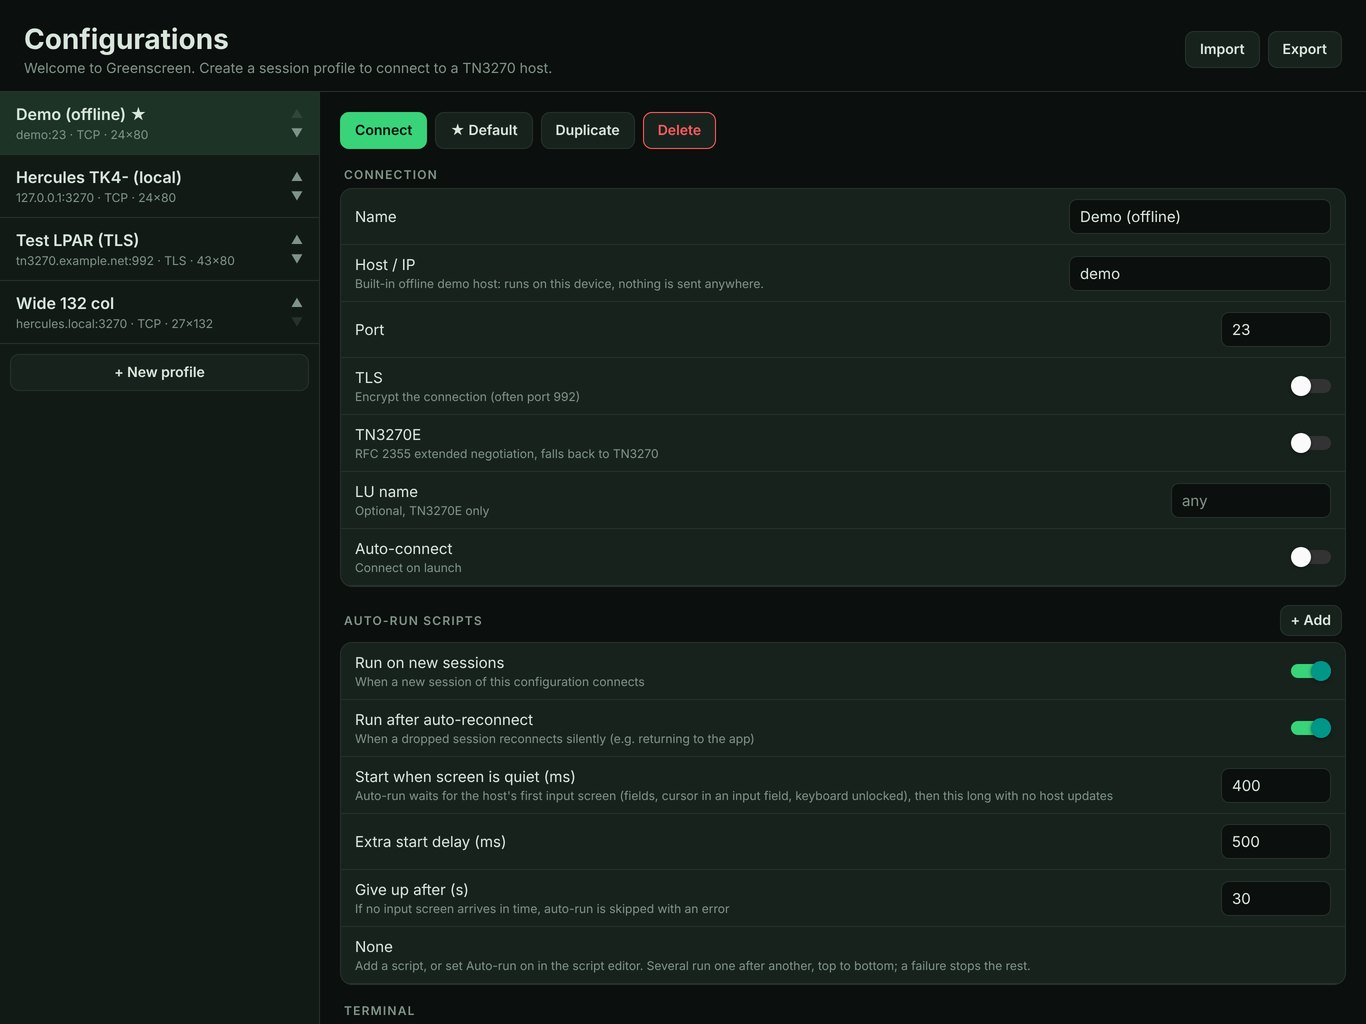Create a new profile

[x=159, y=372]
